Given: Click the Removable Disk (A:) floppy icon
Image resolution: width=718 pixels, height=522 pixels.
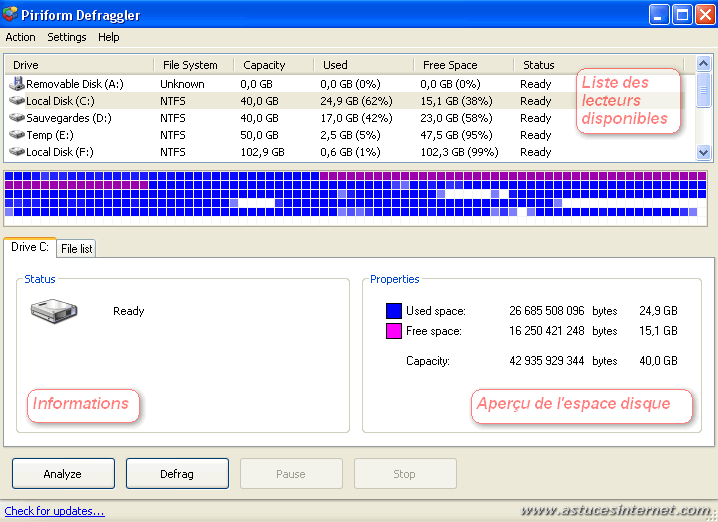Looking at the screenshot, I should pyautogui.click(x=17, y=83).
